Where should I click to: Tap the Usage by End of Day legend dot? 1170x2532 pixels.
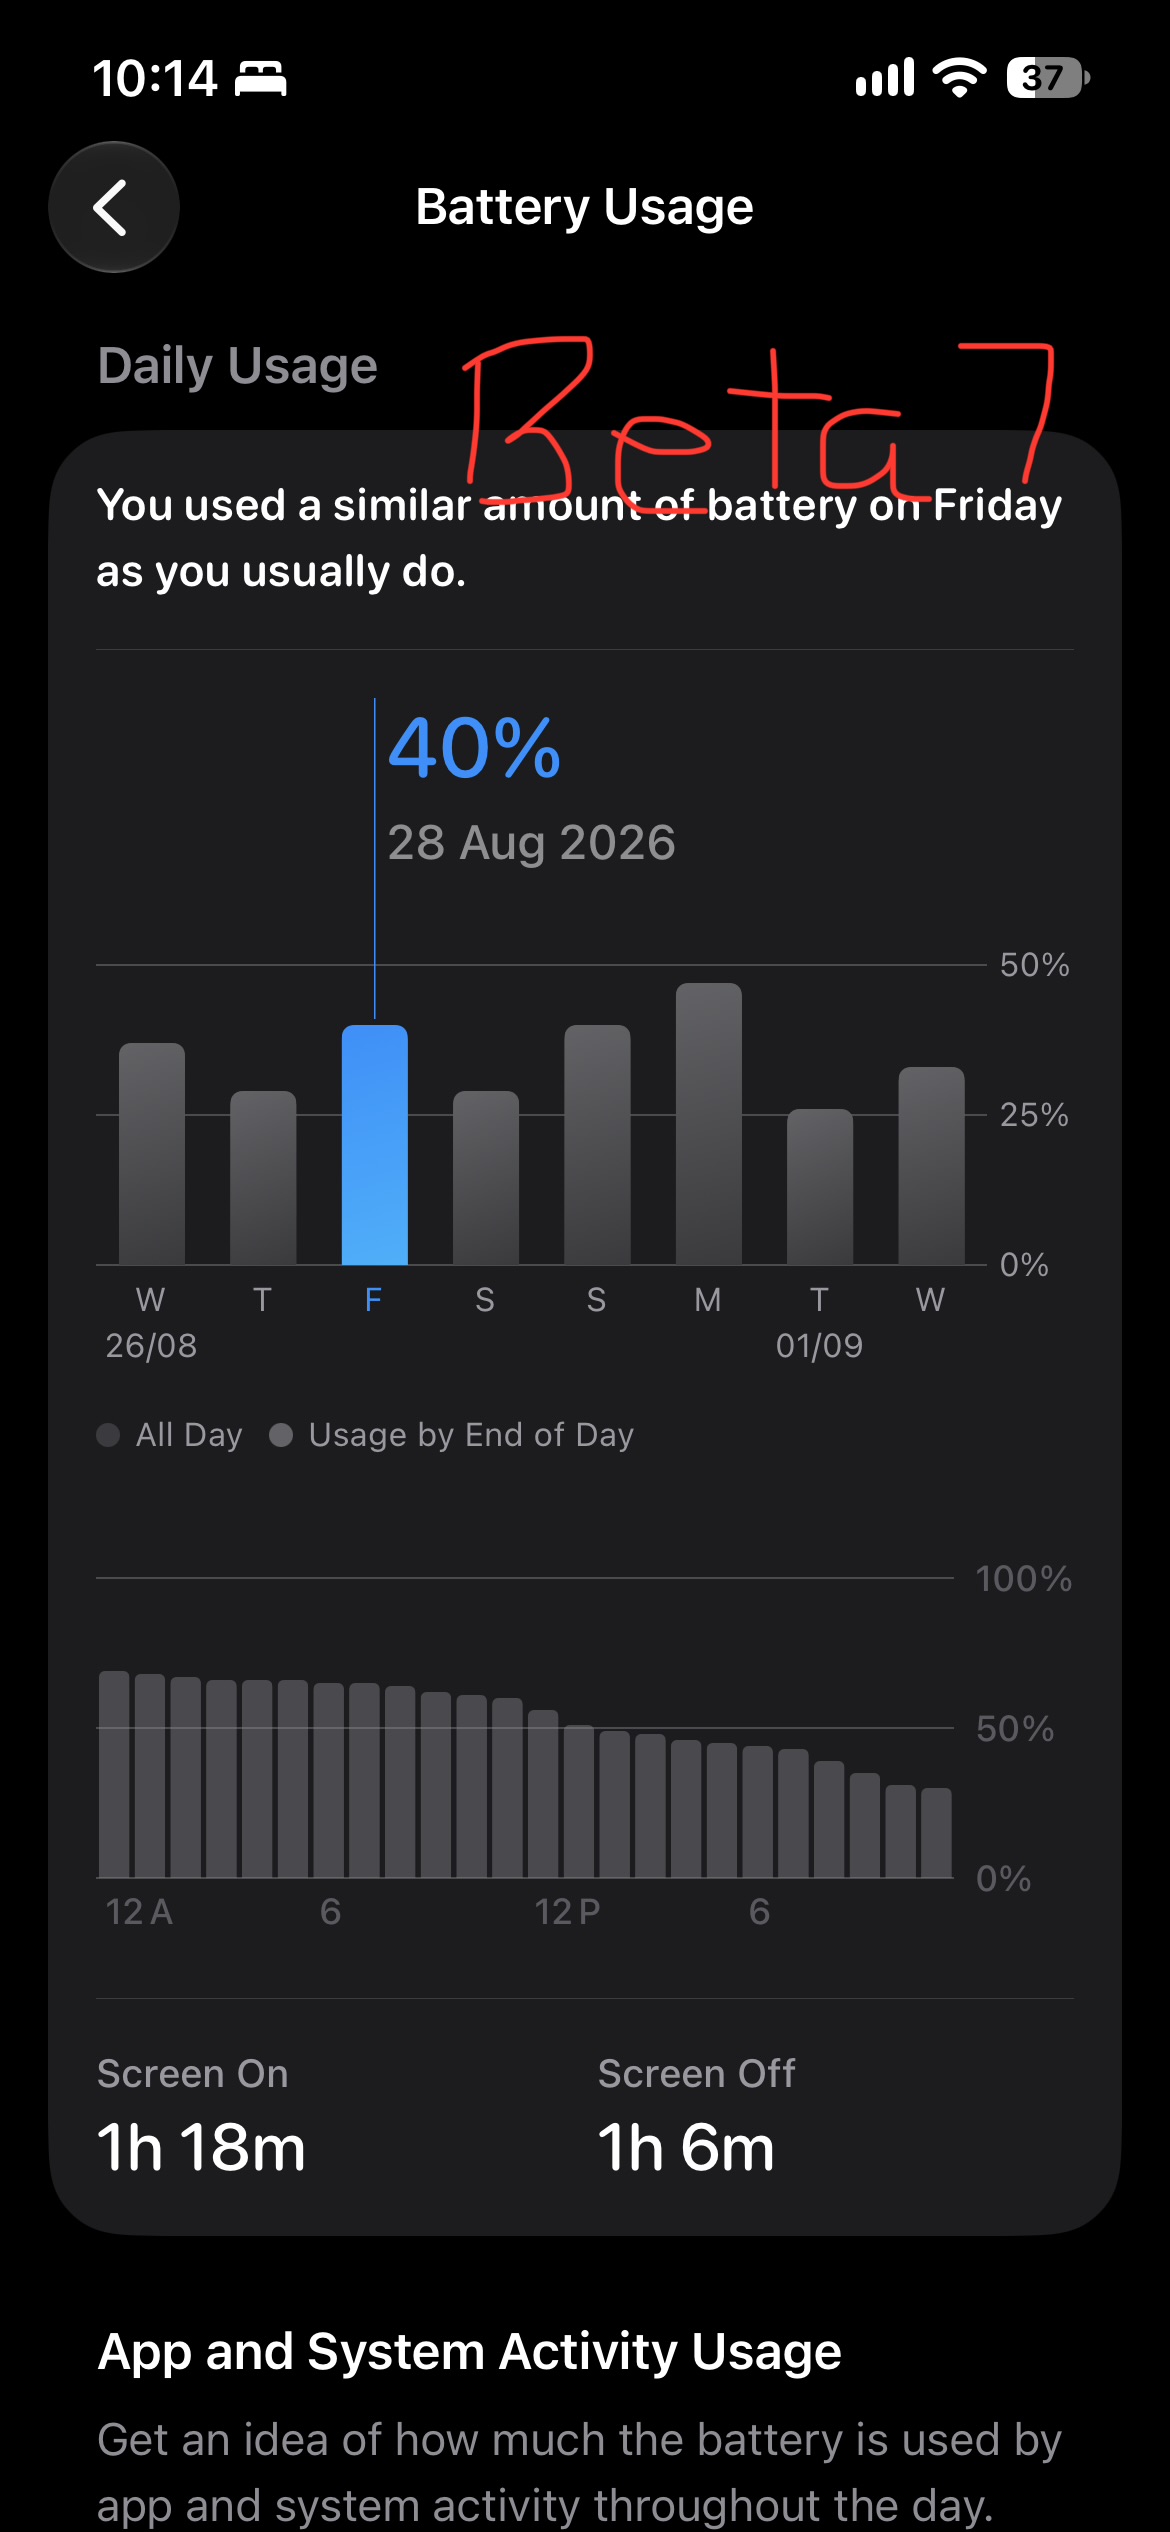tap(281, 1435)
